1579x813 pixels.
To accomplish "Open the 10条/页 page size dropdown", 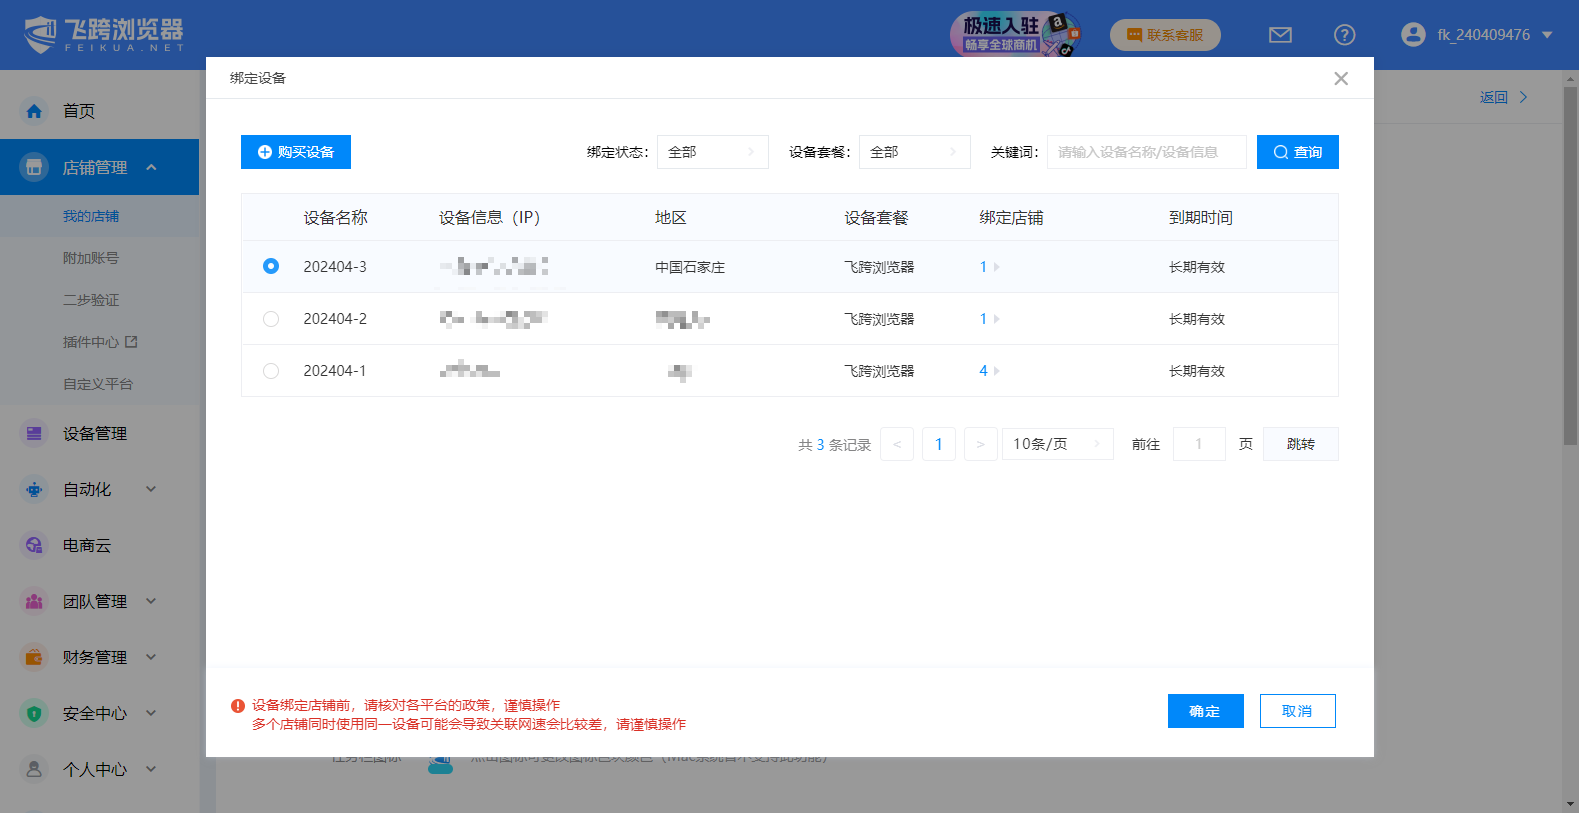I will click(1057, 444).
